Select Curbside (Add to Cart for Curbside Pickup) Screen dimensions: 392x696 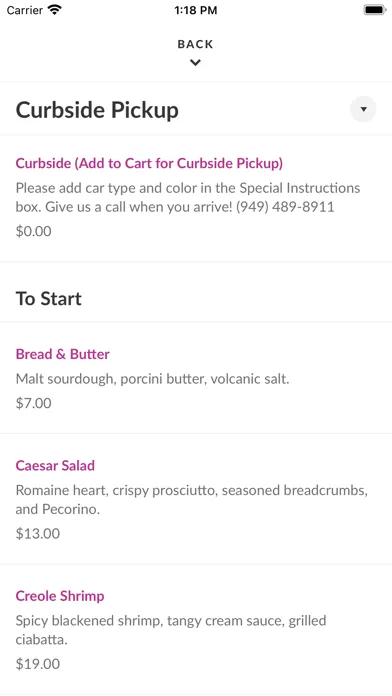click(149, 163)
